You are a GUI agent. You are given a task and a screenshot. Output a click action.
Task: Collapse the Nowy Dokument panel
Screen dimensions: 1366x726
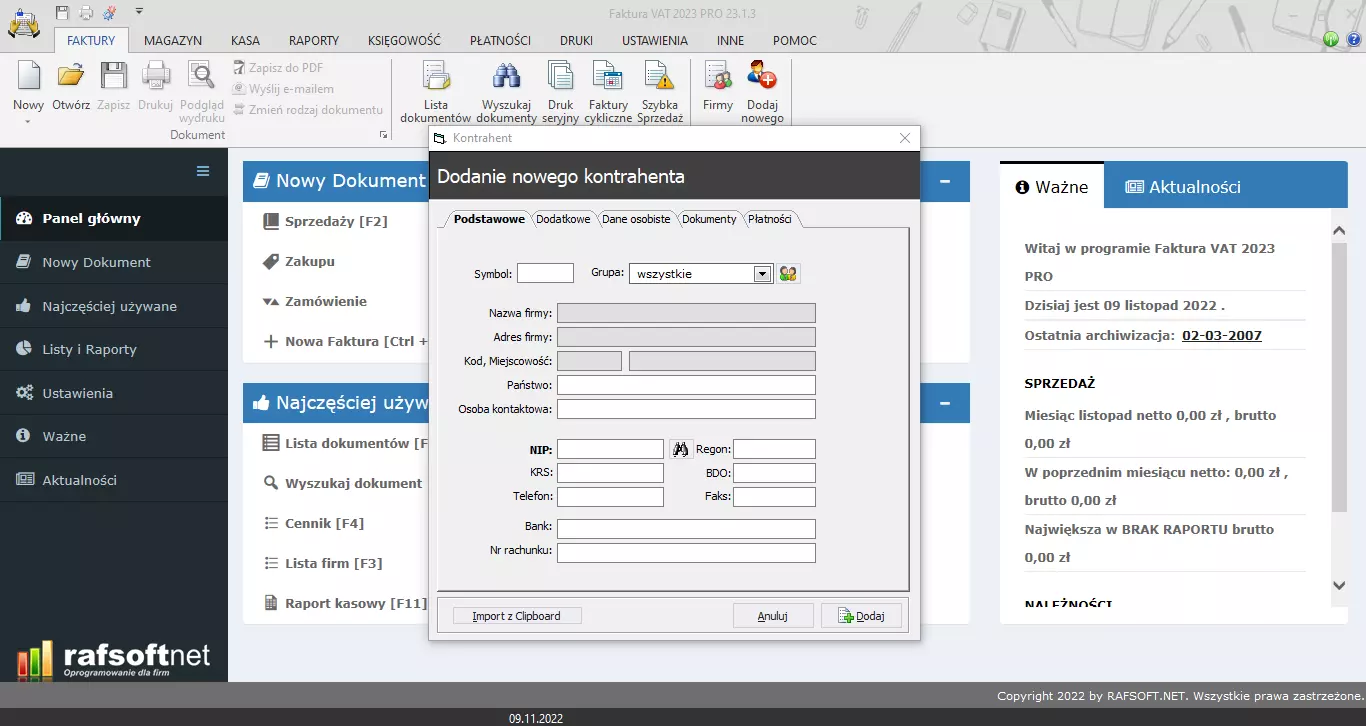click(945, 182)
